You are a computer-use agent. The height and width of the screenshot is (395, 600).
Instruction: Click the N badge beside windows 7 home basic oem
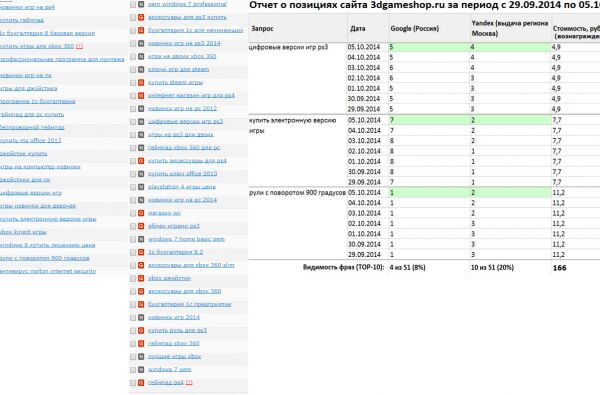click(141, 239)
